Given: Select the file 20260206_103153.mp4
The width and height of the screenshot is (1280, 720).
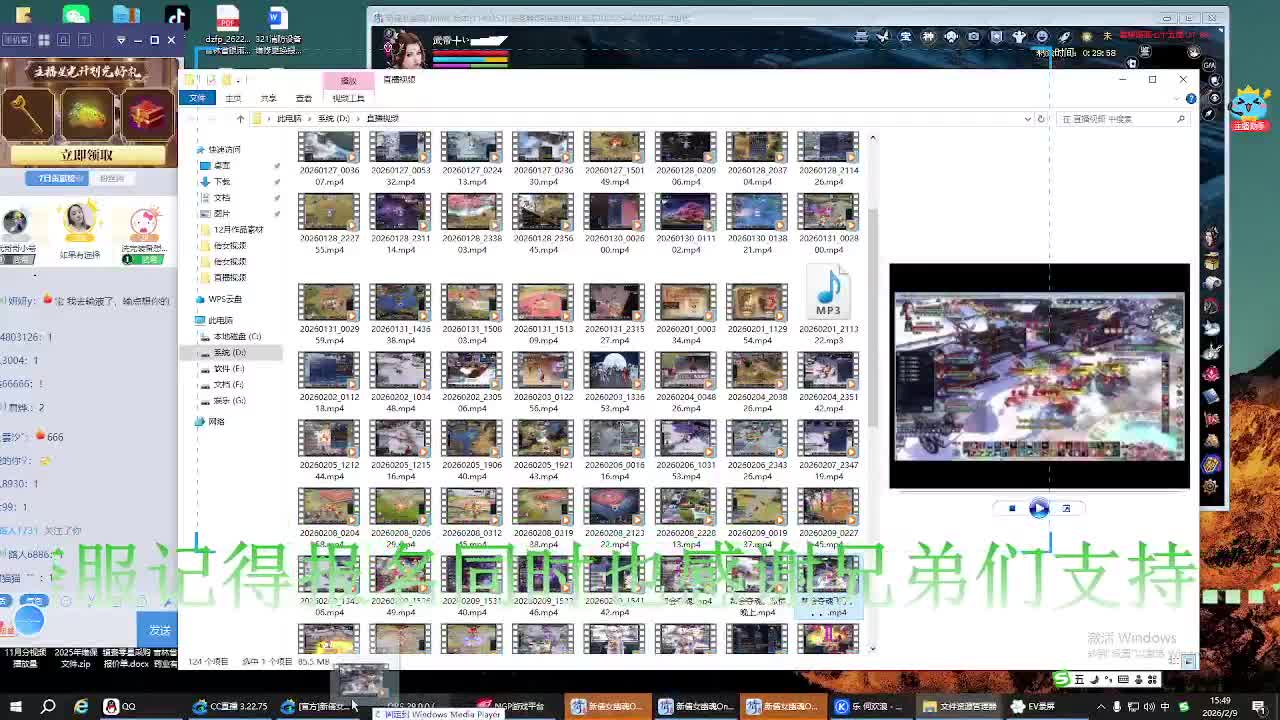Looking at the screenshot, I should [685, 452].
